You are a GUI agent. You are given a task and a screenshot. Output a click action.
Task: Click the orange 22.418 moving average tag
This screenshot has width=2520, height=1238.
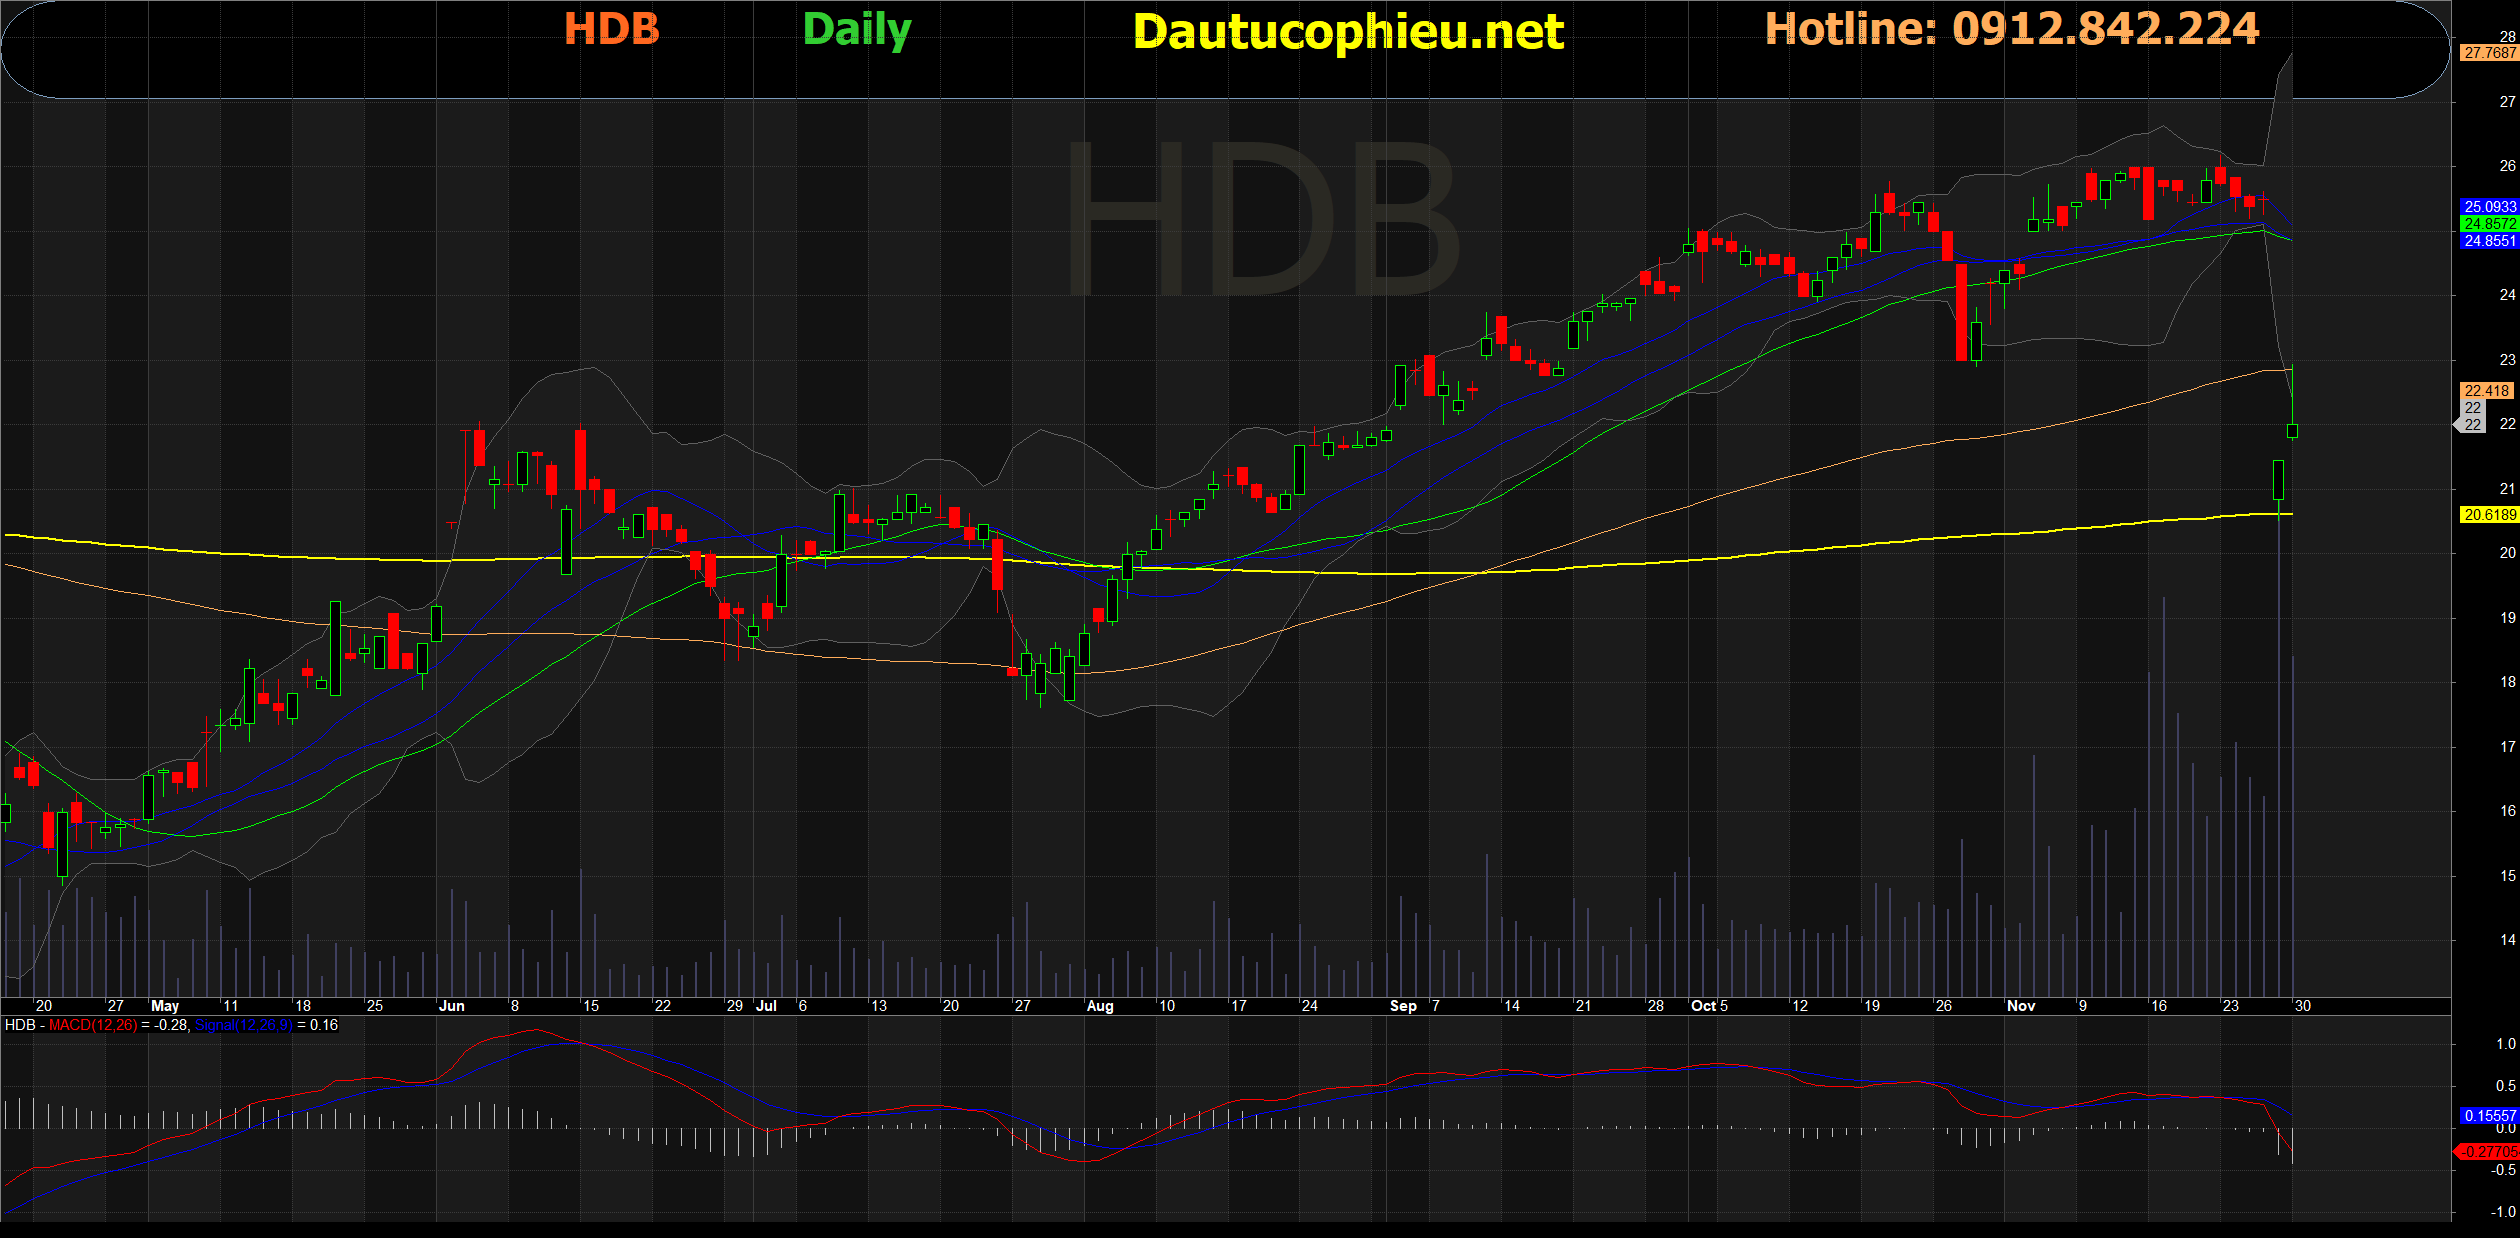coord(2486,391)
